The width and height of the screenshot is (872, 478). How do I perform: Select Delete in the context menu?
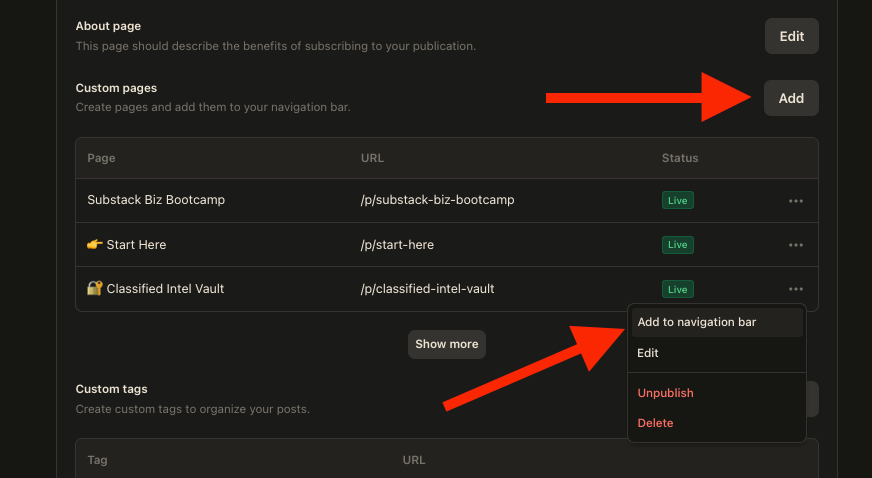coord(717,423)
